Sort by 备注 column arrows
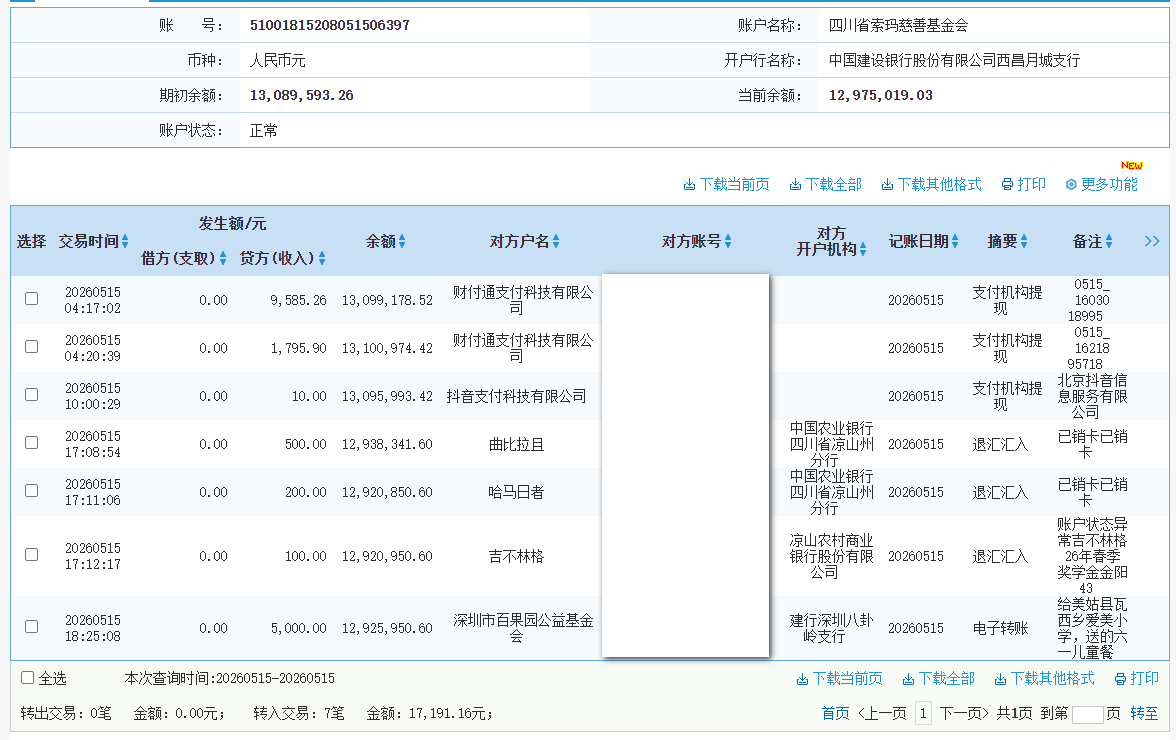This screenshot has width=1176, height=740. tap(1108, 241)
